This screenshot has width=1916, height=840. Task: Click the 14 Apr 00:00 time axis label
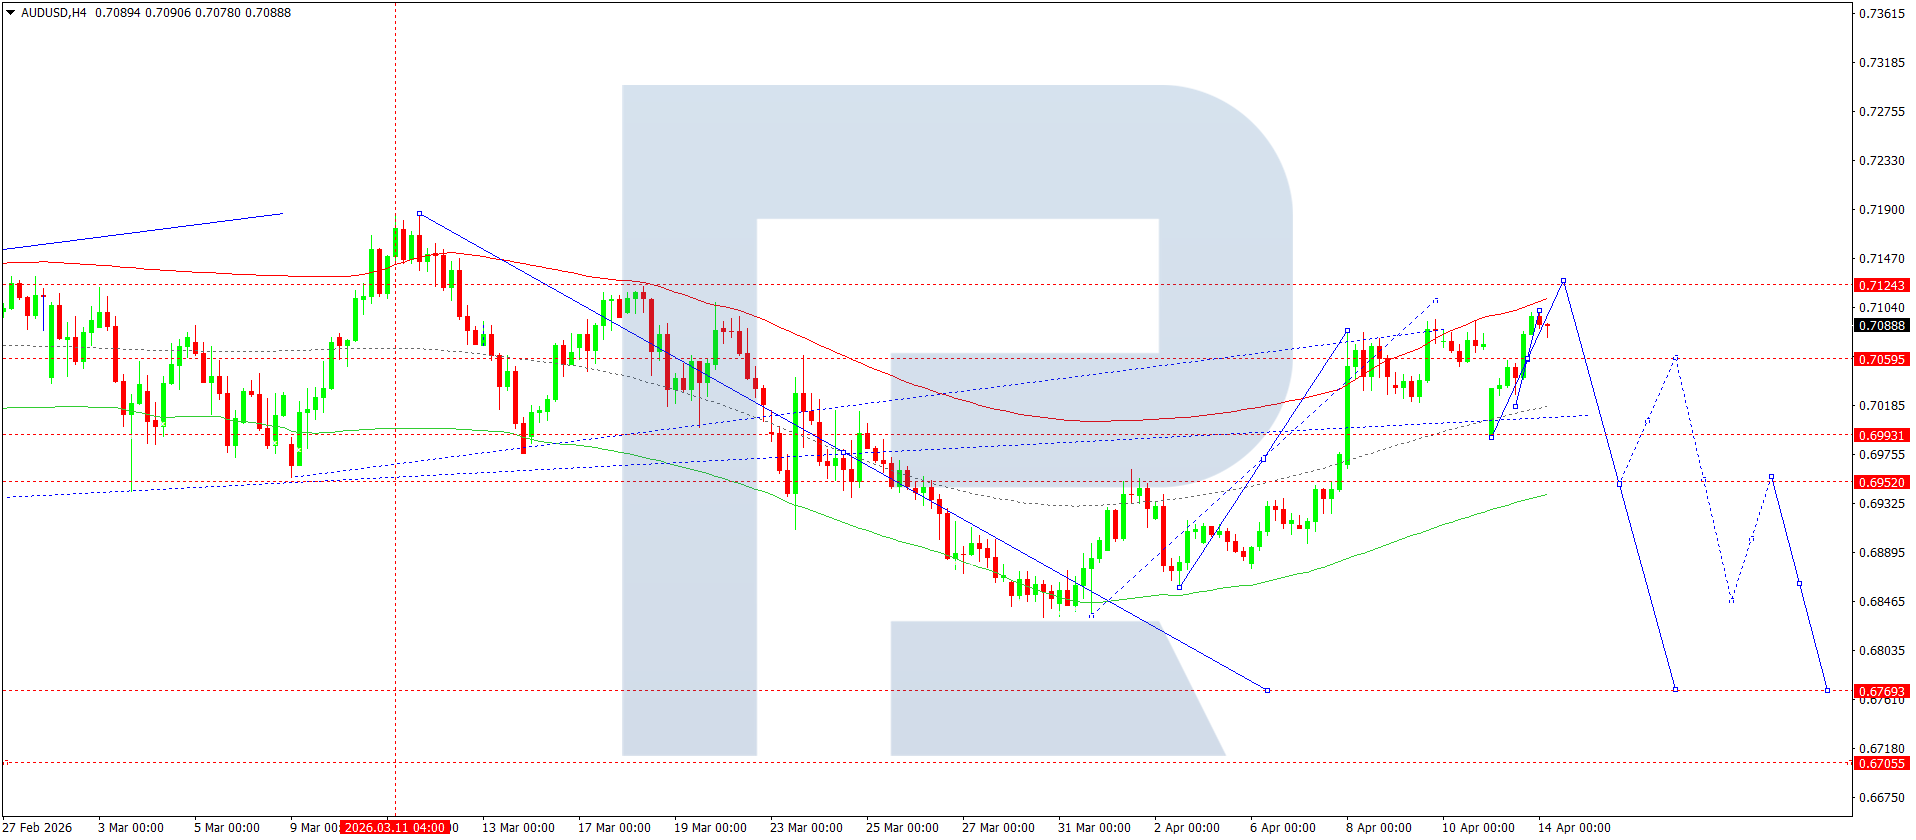coord(1573,827)
